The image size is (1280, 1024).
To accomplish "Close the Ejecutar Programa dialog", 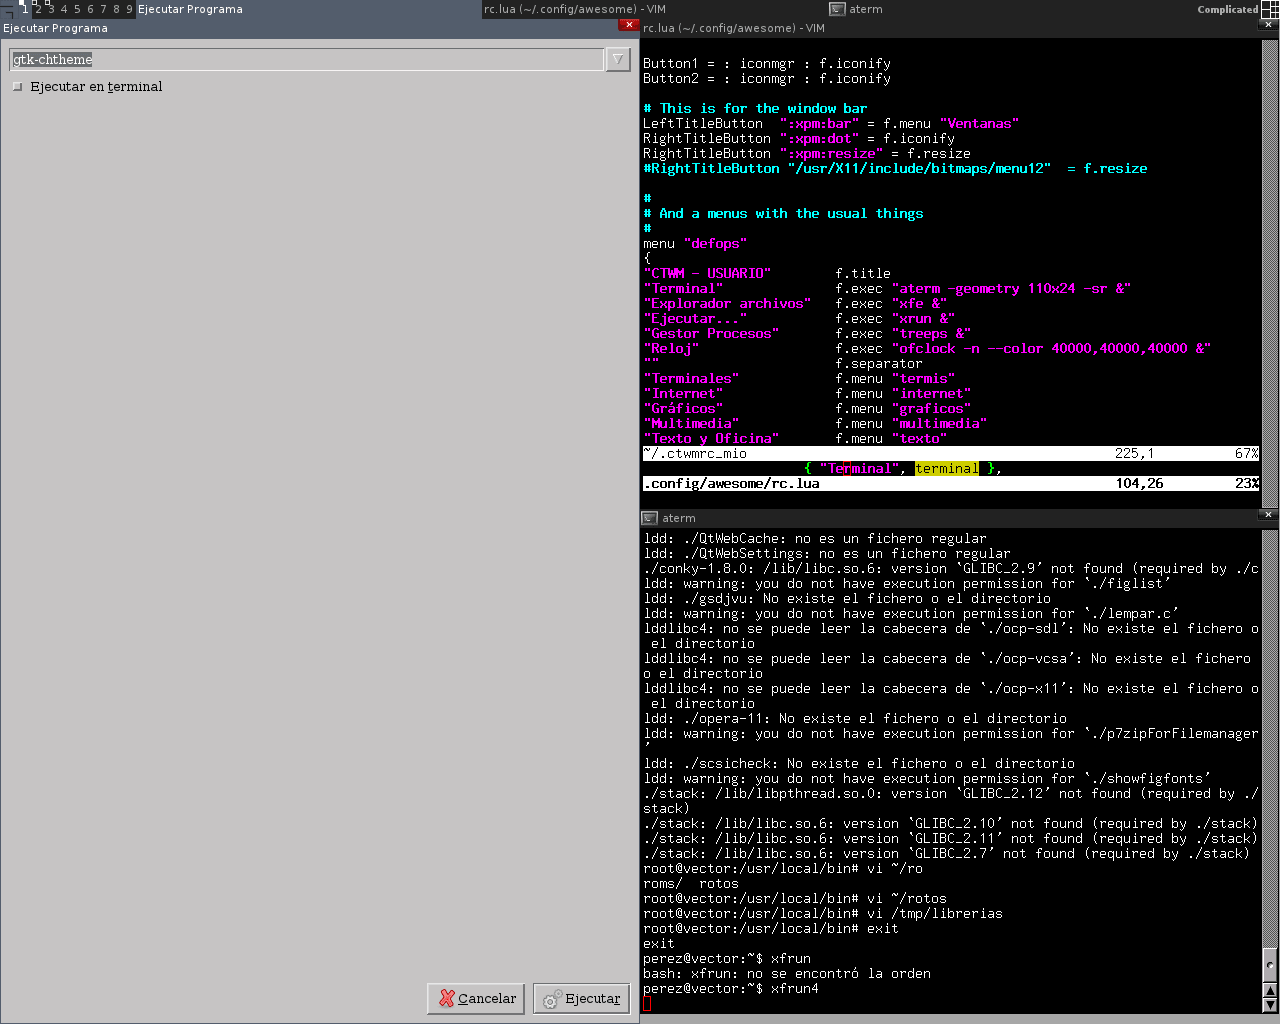I will coord(629,25).
